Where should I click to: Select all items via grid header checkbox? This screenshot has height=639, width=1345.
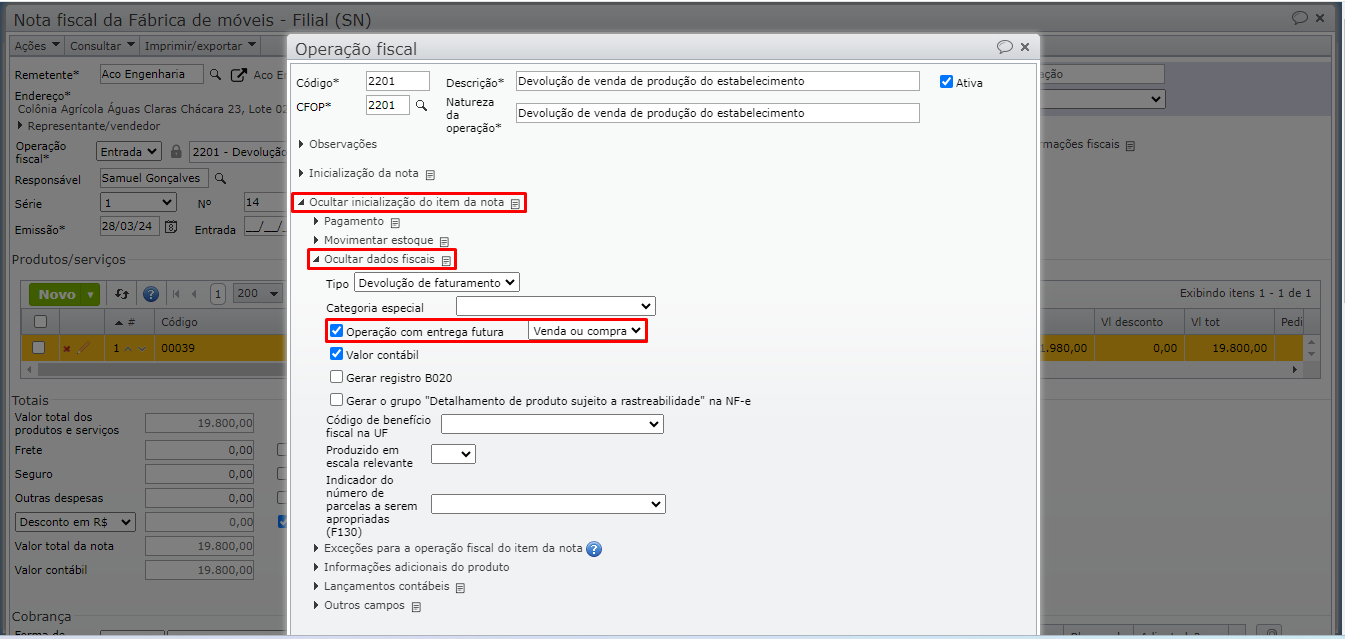(x=40, y=322)
